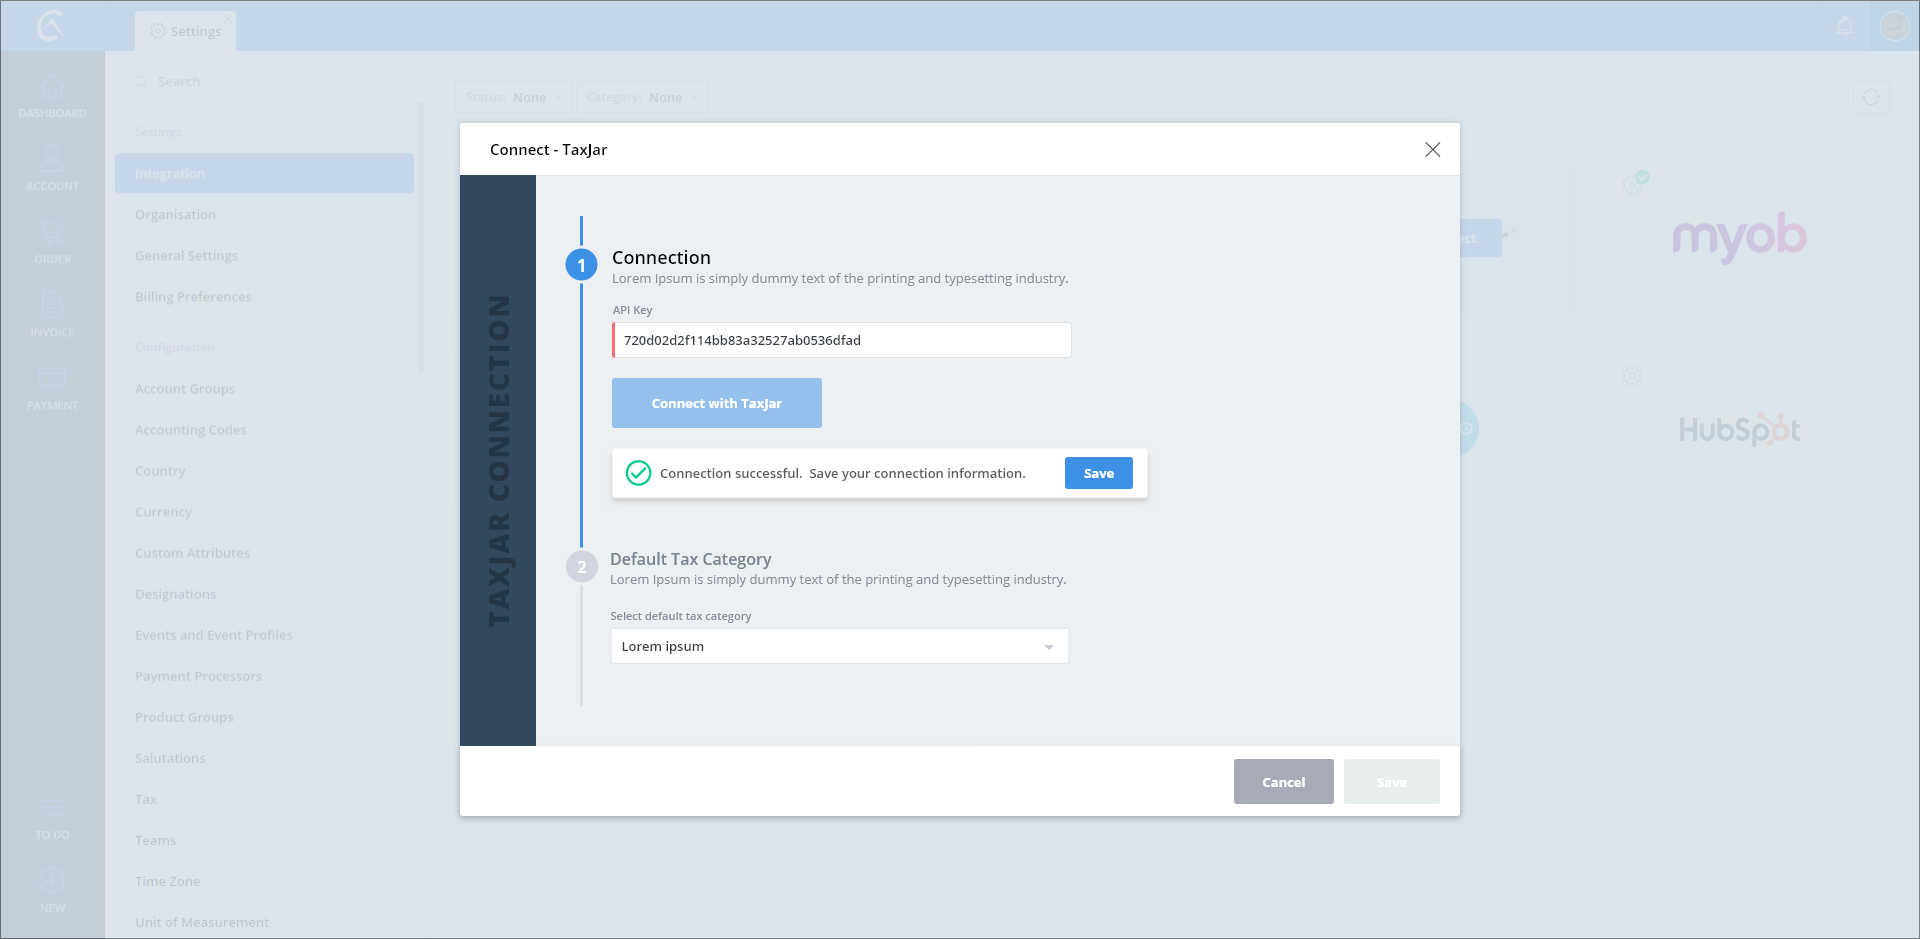Open the Account section icon
This screenshot has width=1920, height=939.
tap(52, 160)
